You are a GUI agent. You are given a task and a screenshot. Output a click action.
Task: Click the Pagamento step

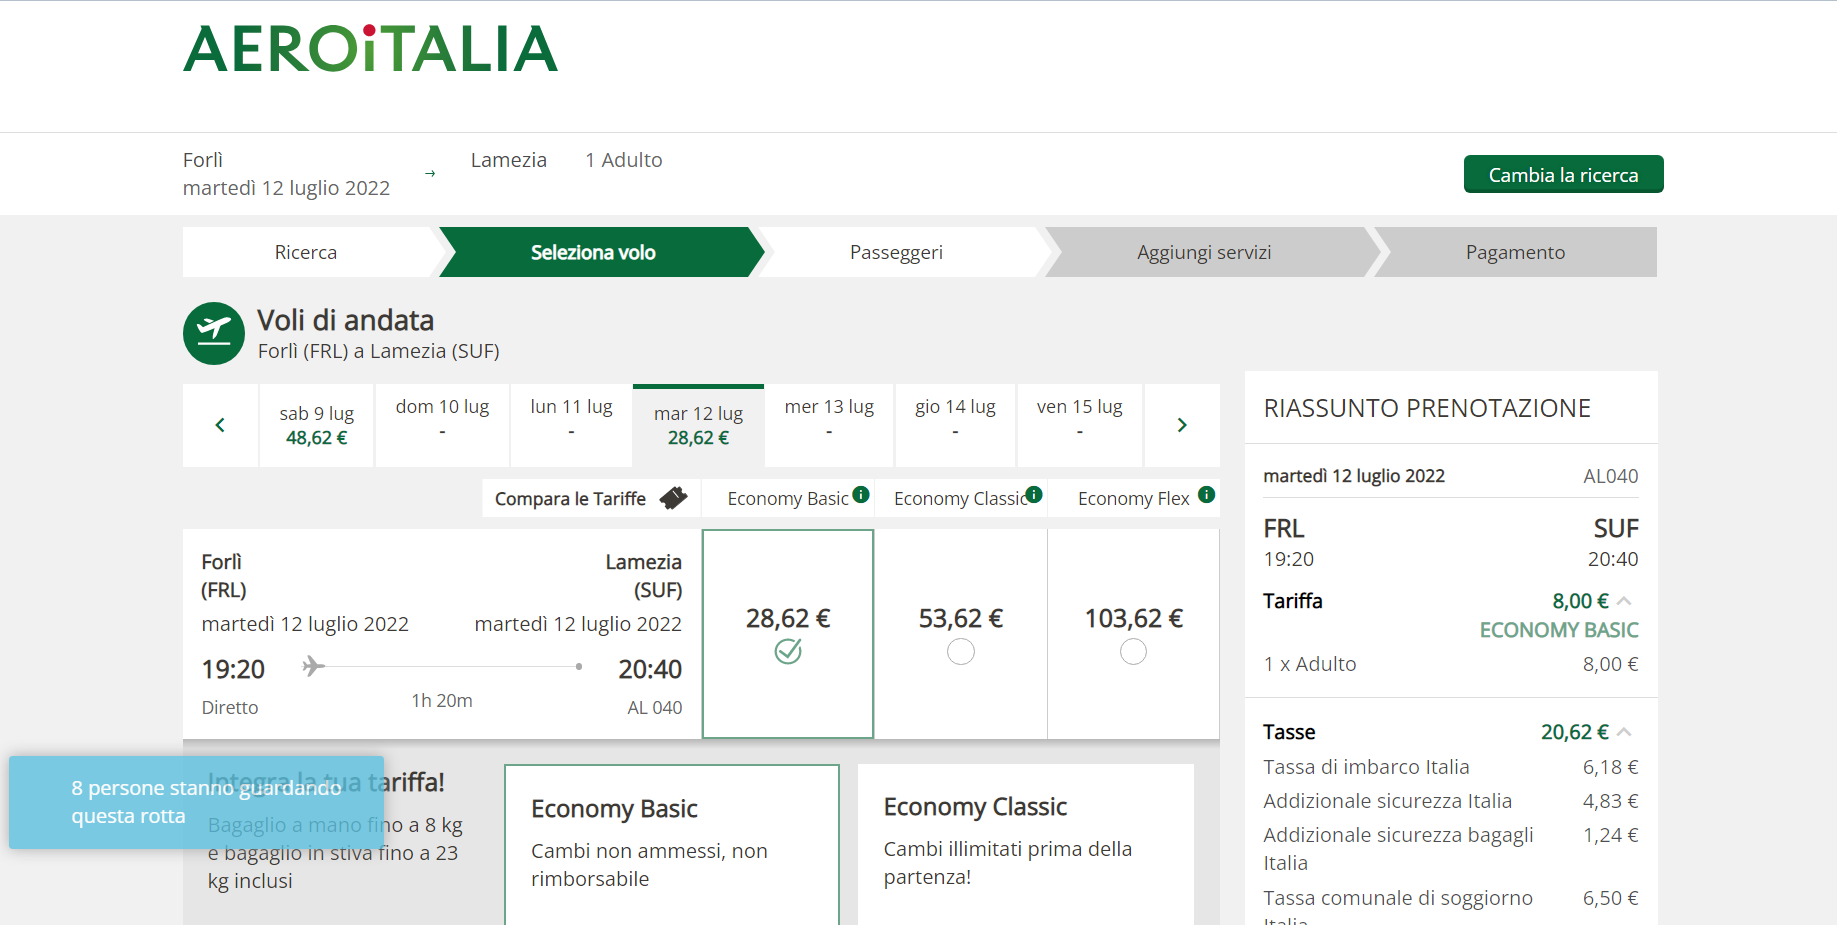pyautogui.click(x=1515, y=252)
